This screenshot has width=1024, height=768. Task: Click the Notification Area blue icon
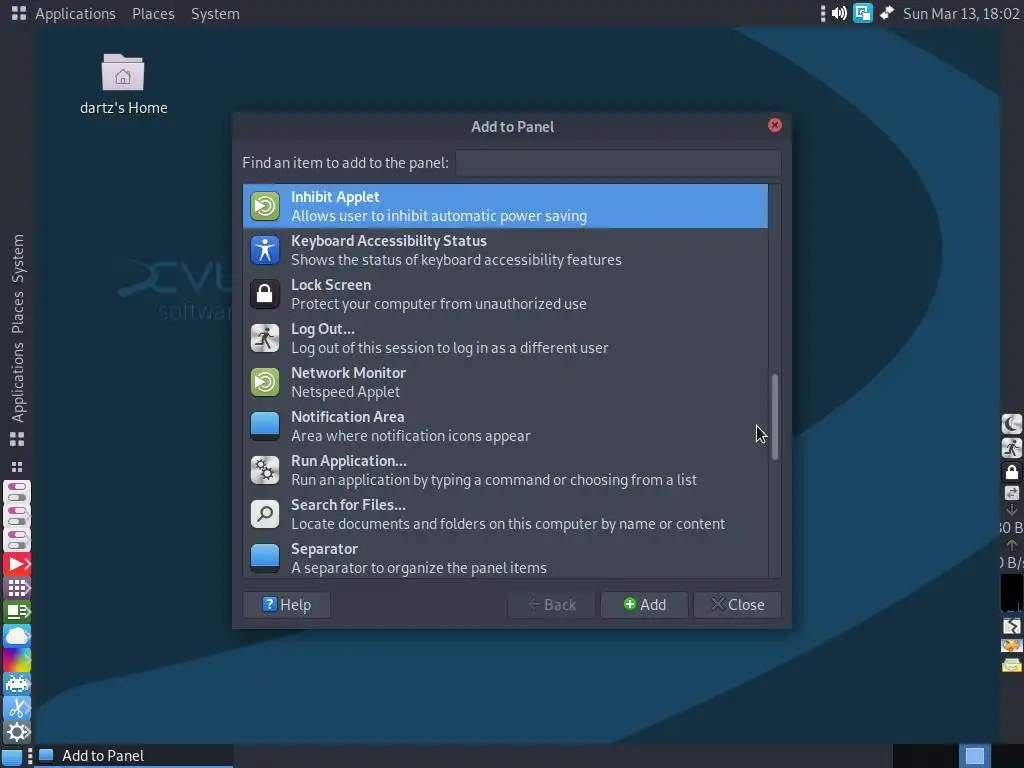coord(264,426)
